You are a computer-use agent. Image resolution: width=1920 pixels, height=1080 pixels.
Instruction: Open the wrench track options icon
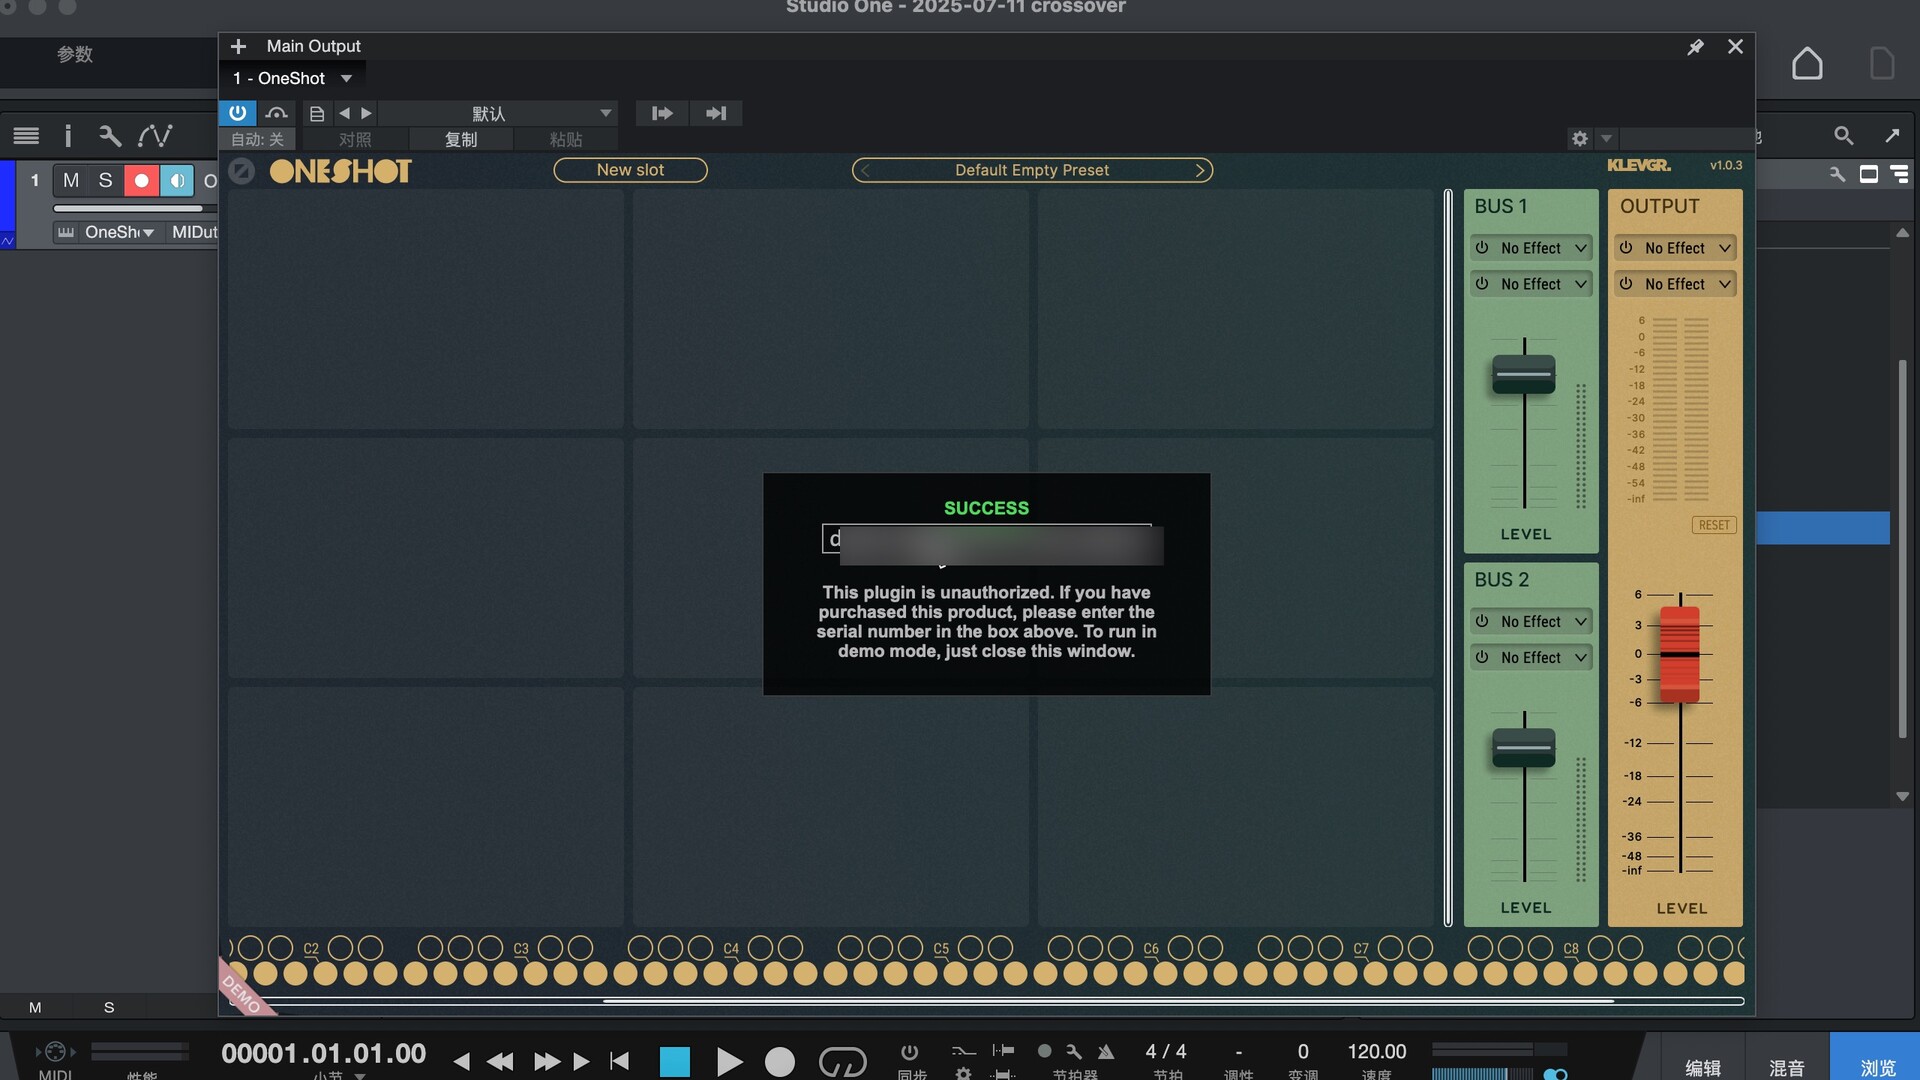coord(110,135)
